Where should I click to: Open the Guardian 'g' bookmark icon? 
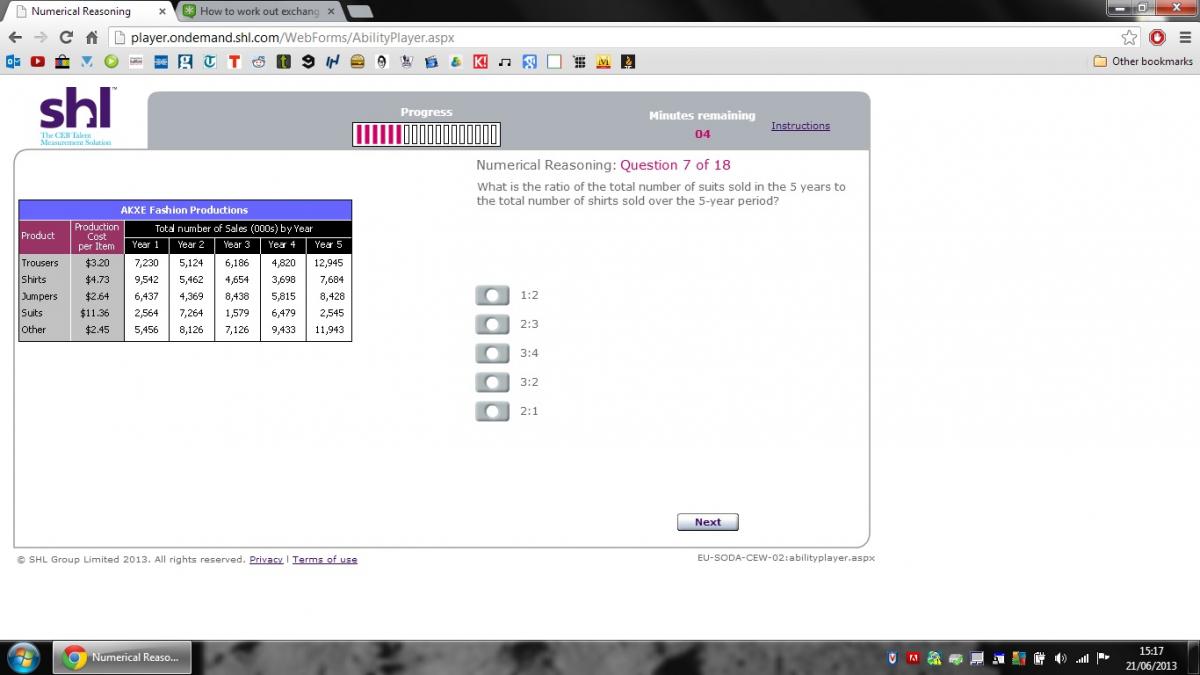click(x=185, y=62)
